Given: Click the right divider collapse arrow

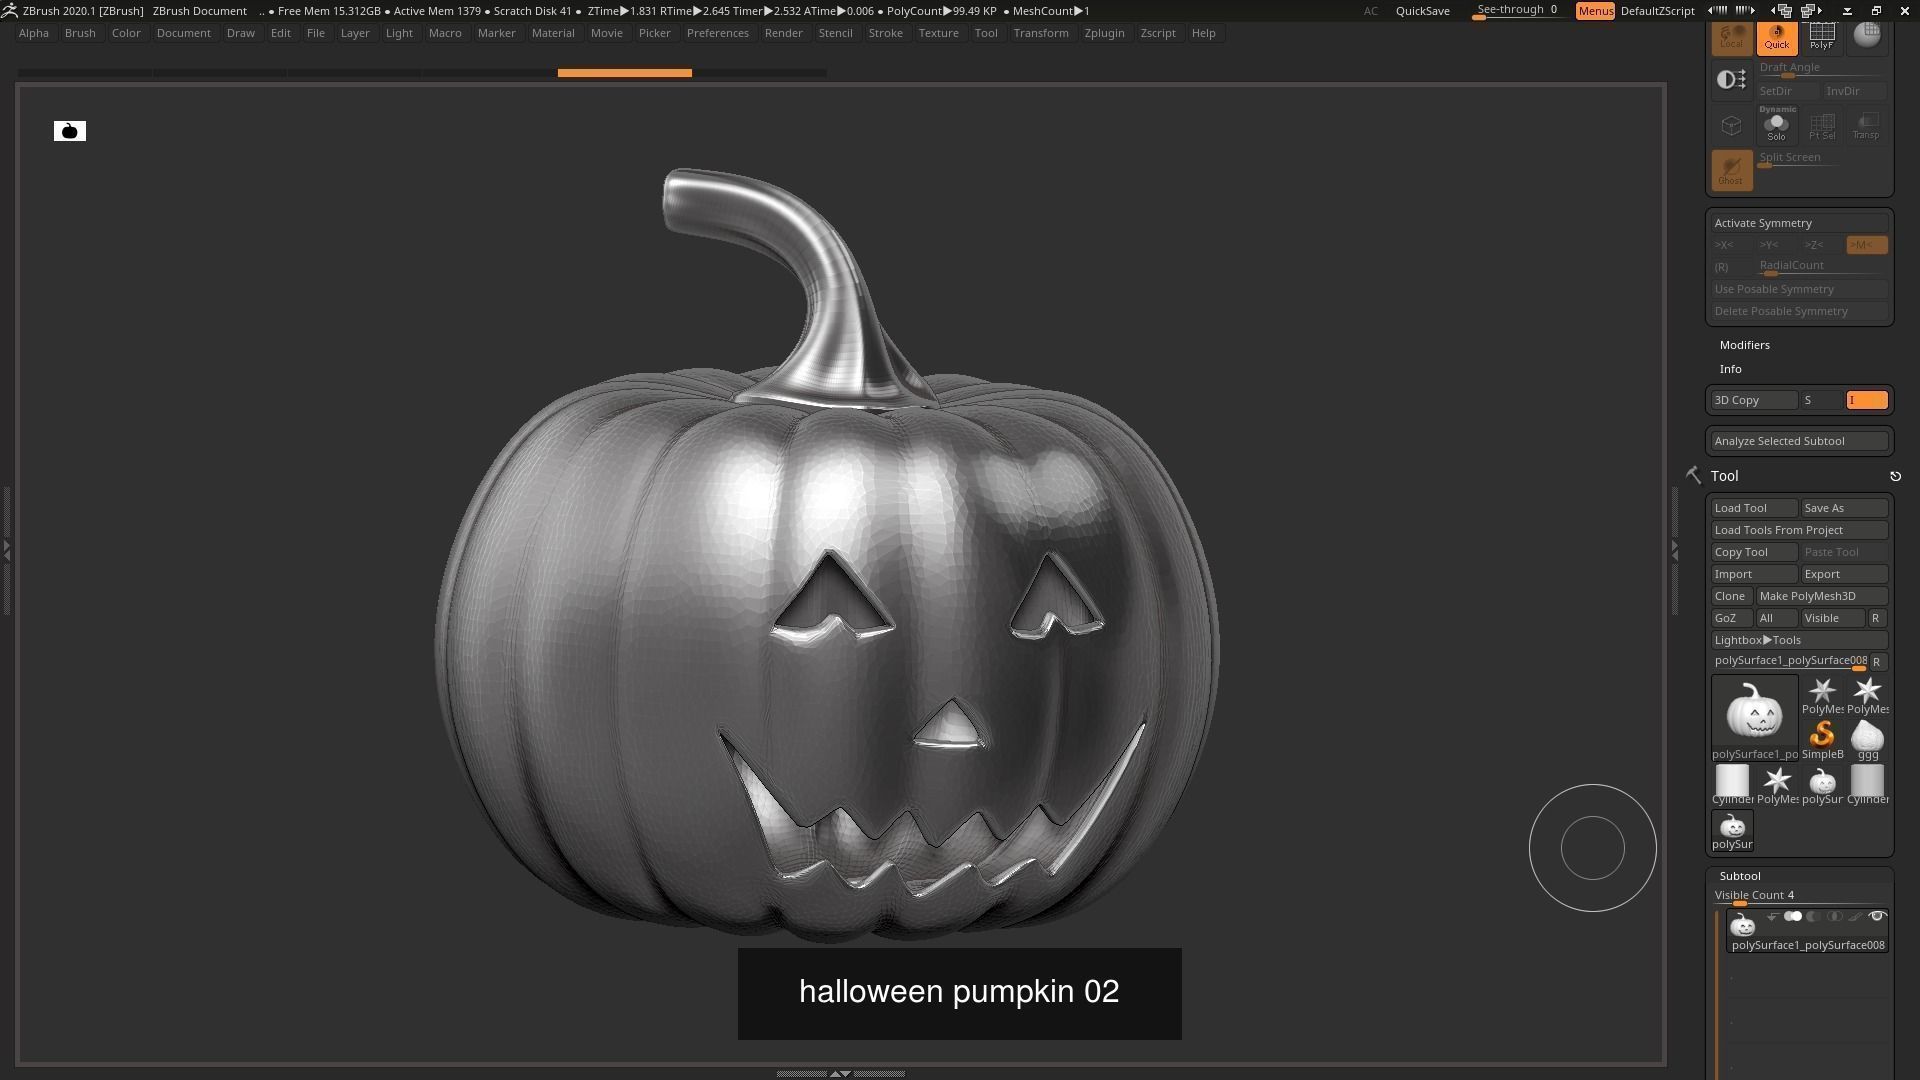Looking at the screenshot, I should click(x=1675, y=549).
